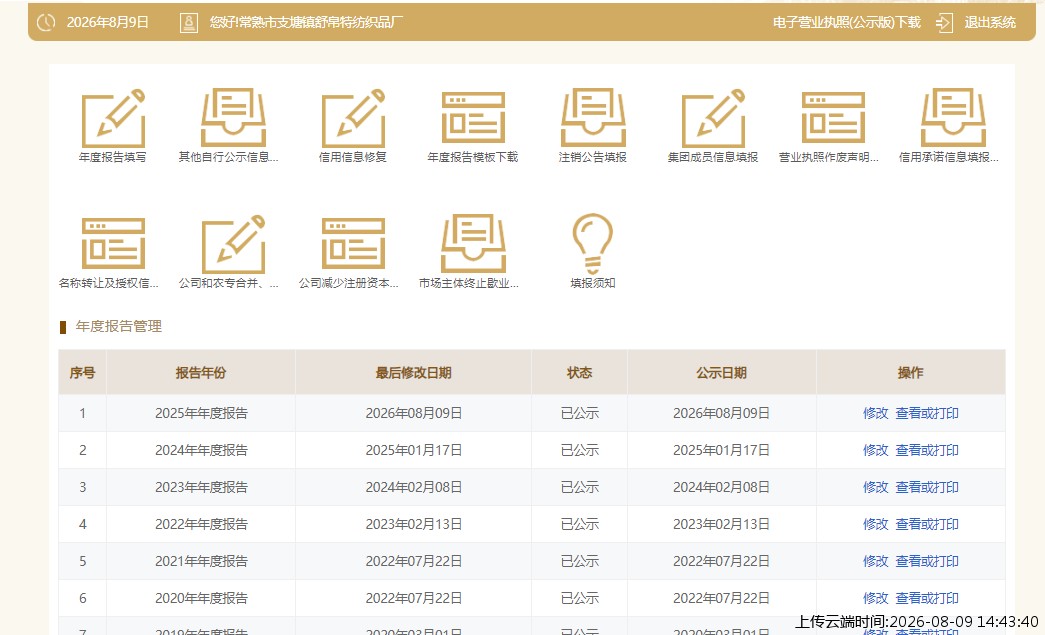The width and height of the screenshot is (1045, 635).
Task: Open 市场主体终止歇业 icon
Action: tap(473, 243)
